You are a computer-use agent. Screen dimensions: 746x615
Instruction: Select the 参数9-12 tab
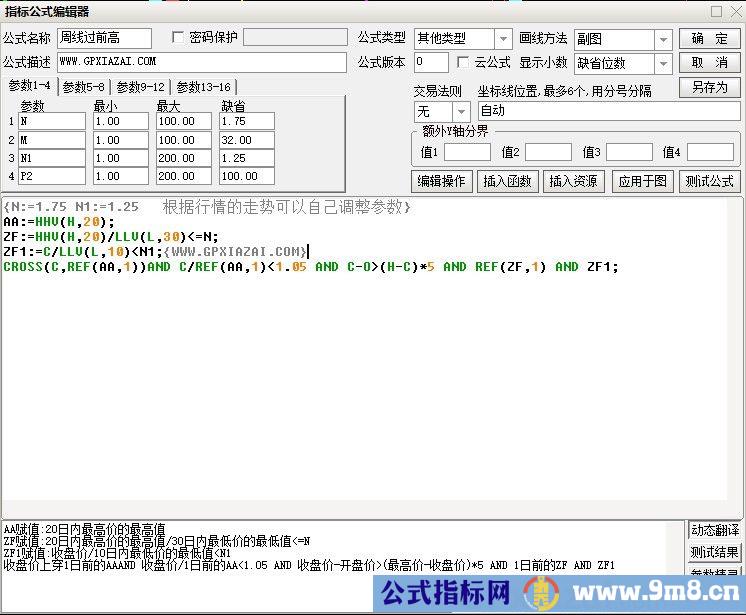(140, 87)
